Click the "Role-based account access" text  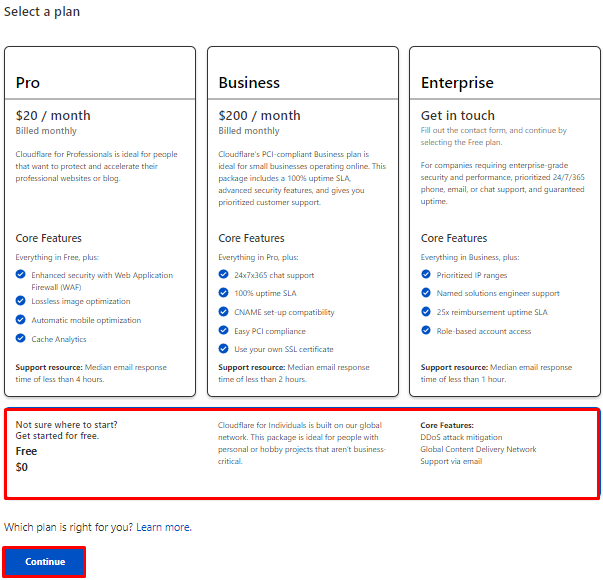[484, 331]
